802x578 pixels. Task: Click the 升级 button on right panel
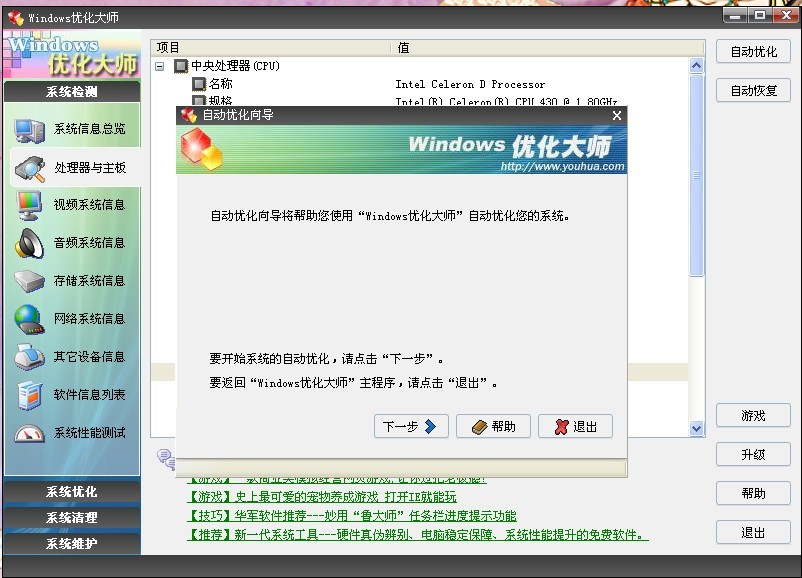tap(753, 454)
